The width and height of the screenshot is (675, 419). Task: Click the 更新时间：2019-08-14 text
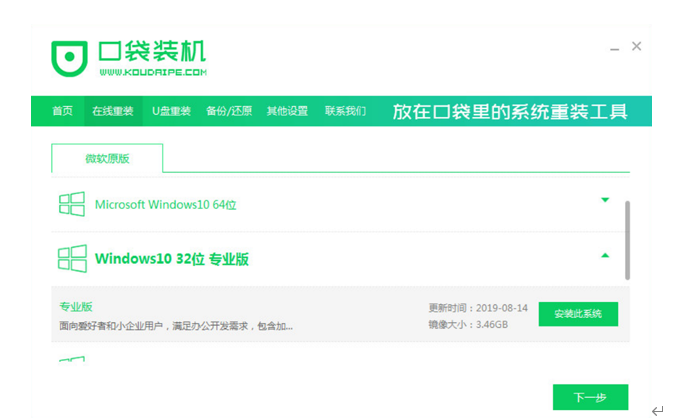coord(478,308)
